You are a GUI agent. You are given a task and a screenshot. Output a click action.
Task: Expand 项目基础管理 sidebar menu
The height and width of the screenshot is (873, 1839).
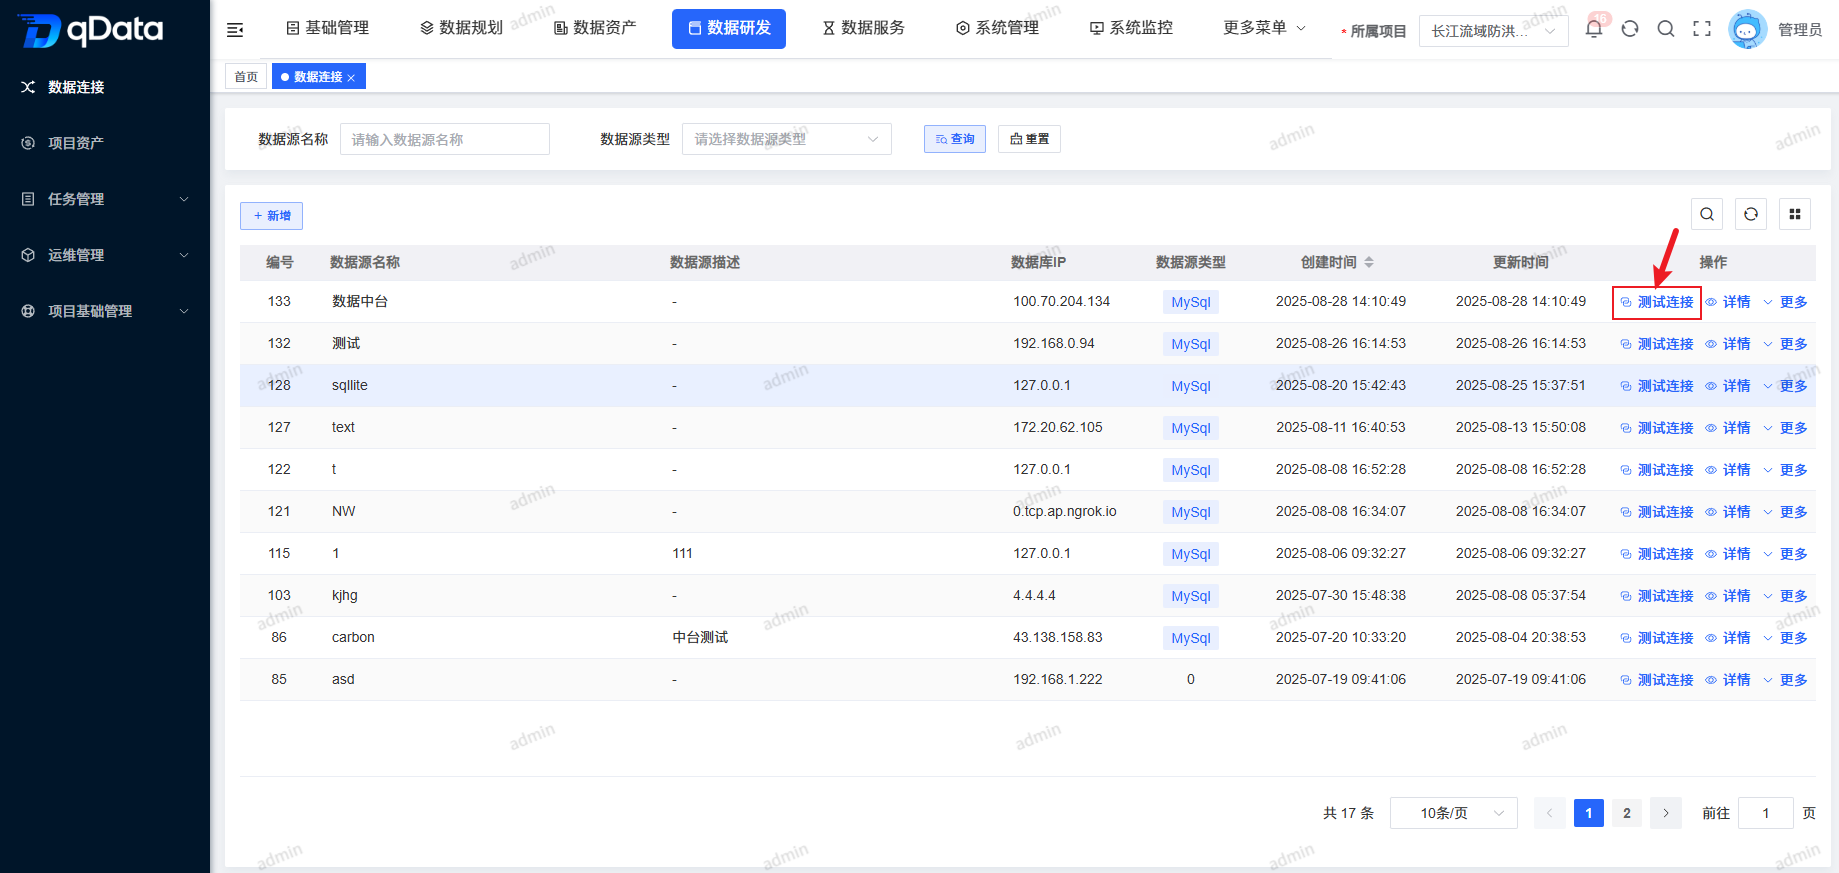click(x=105, y=311)
